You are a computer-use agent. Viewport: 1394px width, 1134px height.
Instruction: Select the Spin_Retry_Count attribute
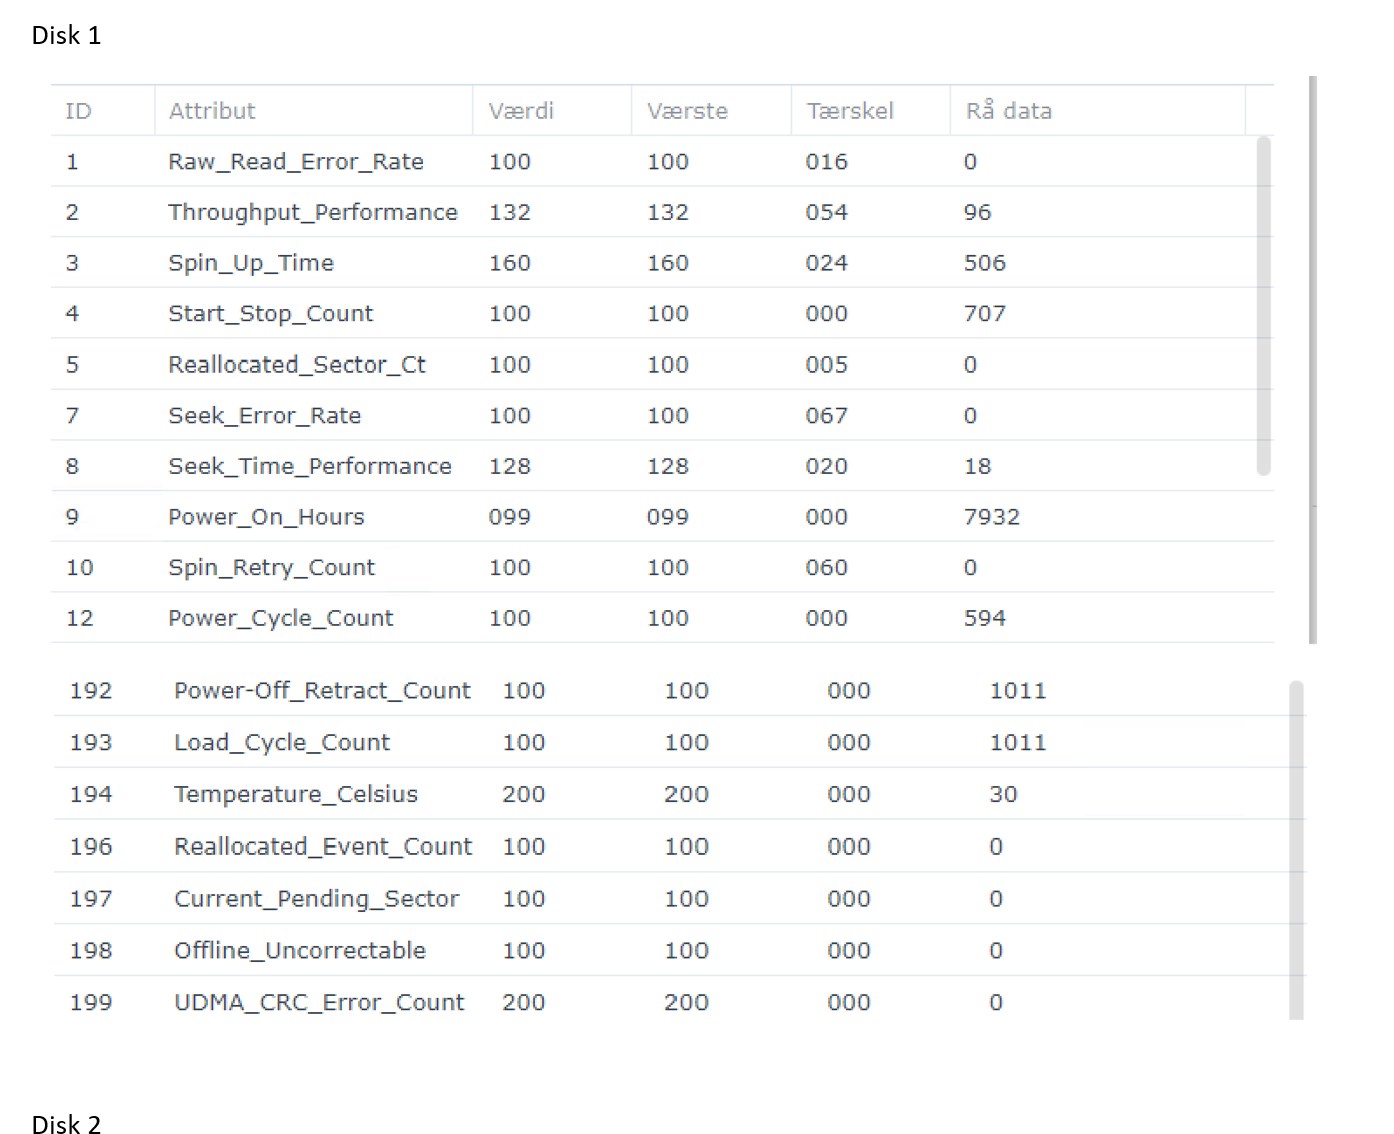(x=271, y=568)
